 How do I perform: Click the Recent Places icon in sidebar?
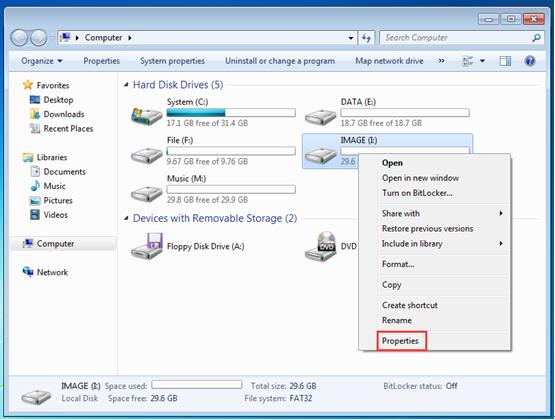pyautogui.click(x=35, y=128)
